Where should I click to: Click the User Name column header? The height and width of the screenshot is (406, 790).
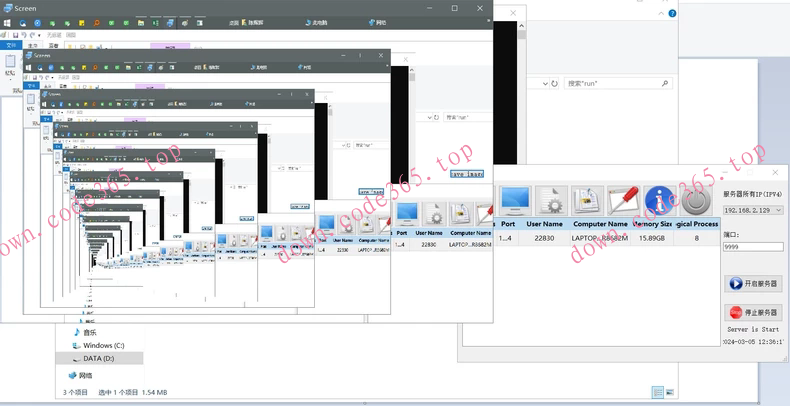click(x=545, y=224)
